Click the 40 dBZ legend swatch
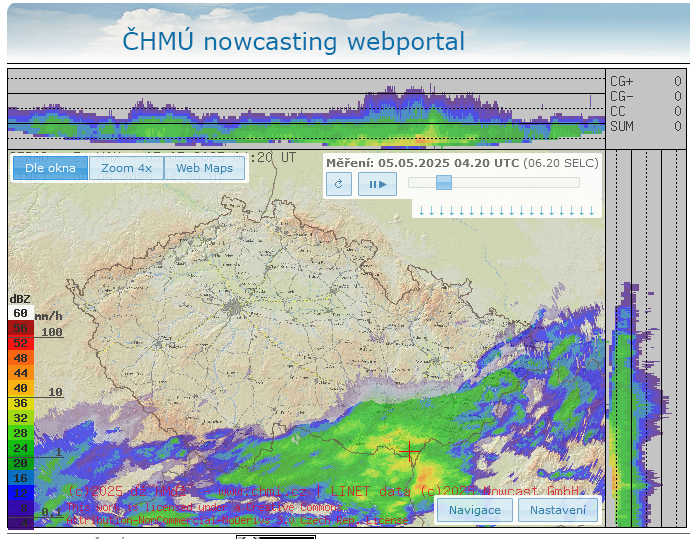 [21, 388]
